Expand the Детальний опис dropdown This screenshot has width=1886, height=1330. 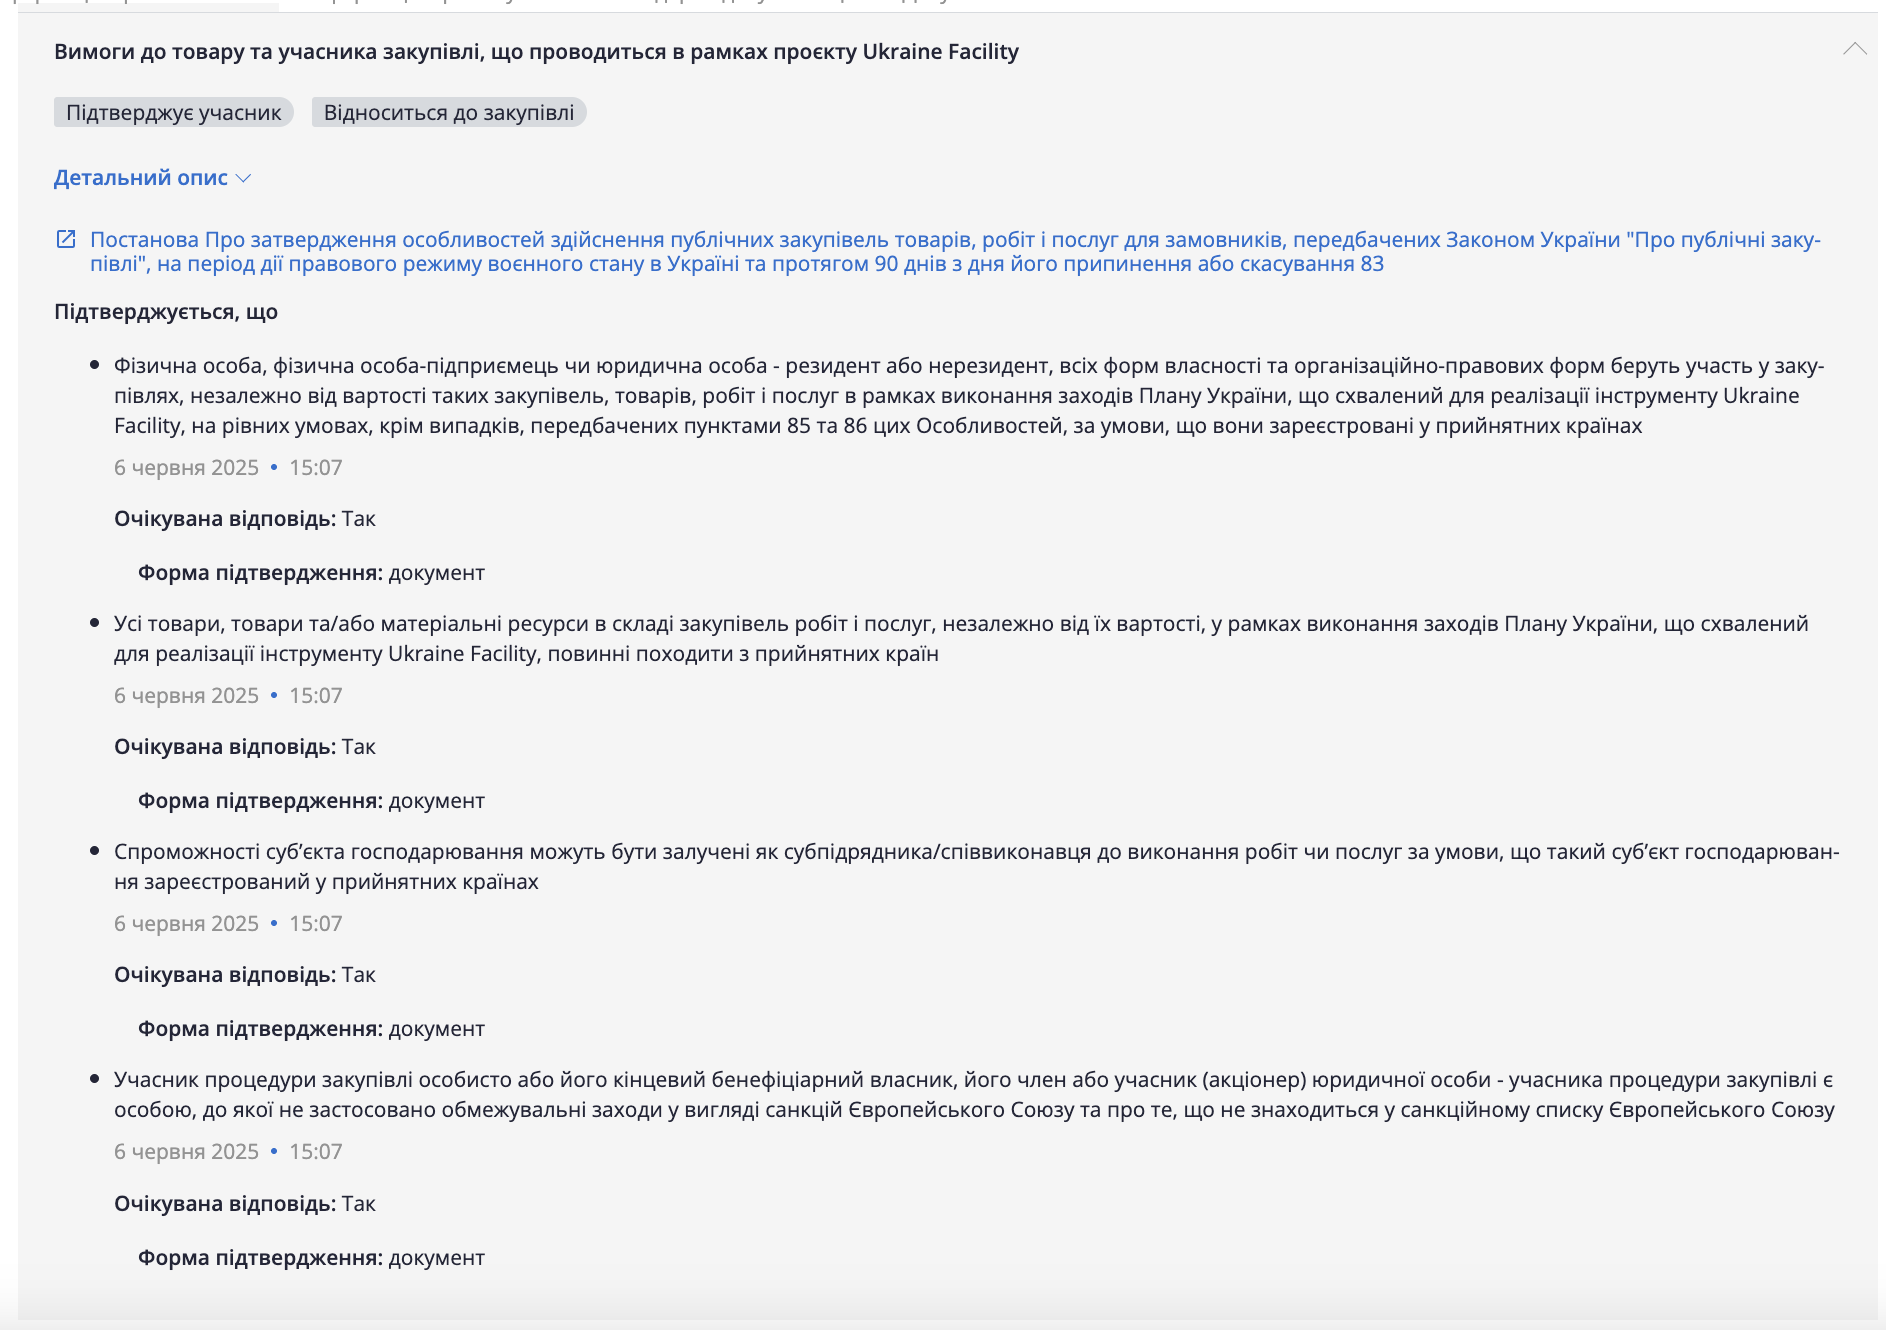[x=152, y=178]
